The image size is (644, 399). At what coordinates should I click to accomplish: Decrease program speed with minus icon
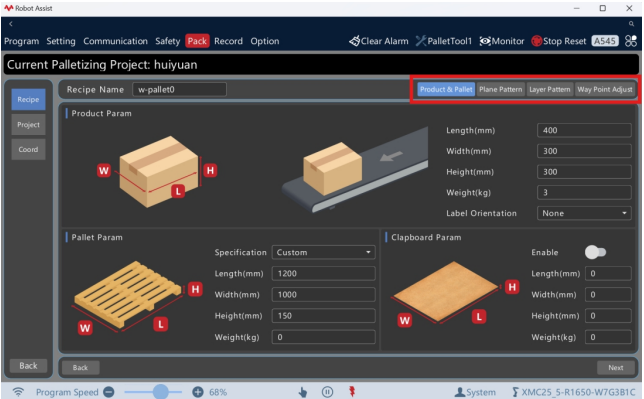coord(109,392)
